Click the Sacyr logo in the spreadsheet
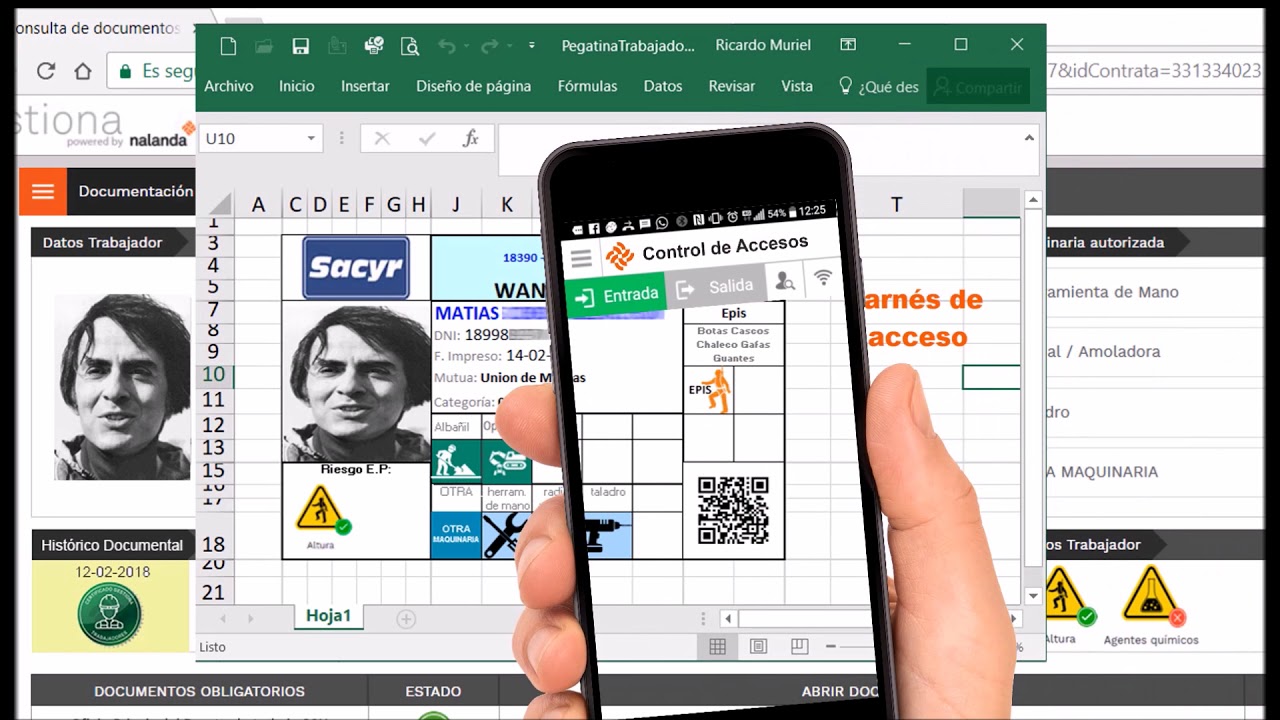Image resolution: width=1280 pixels, height=720 pixels. click(x=356, y=267)
